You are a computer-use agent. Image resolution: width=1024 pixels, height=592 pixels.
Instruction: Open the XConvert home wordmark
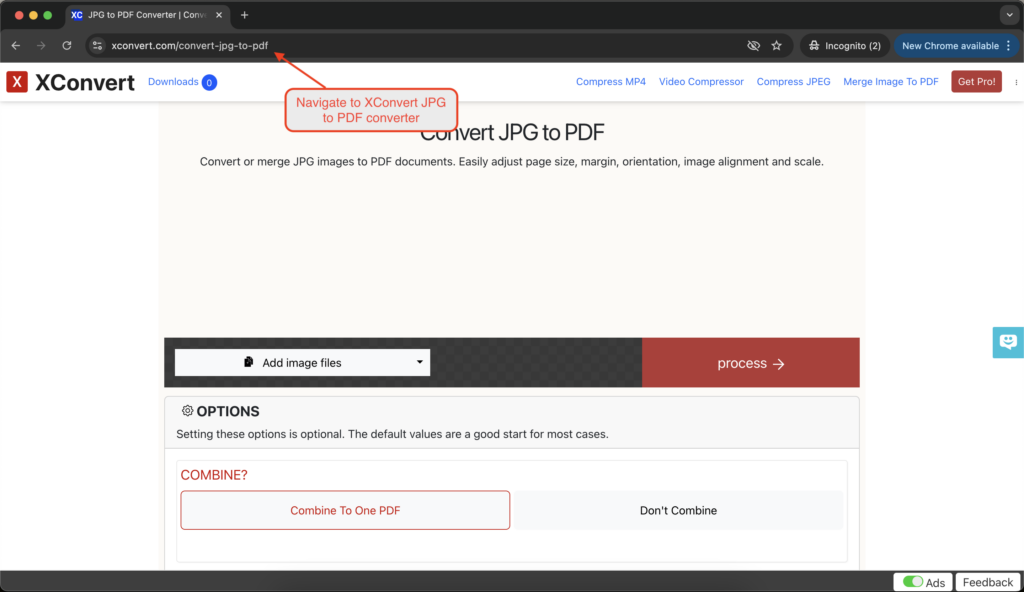[x=85, y=82]
